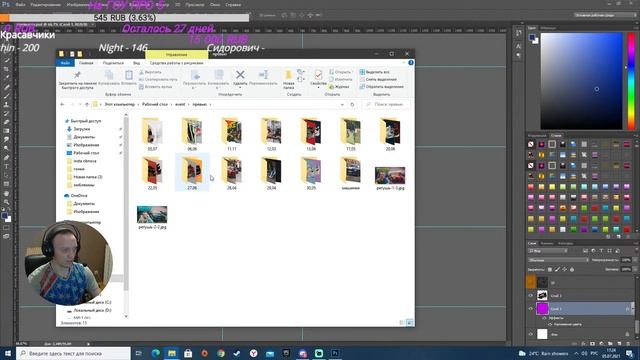This screenshot has height=360, width=640.
Task: Click the Delete (X) icon in Explorer ribbon
Action: point(240,75)
